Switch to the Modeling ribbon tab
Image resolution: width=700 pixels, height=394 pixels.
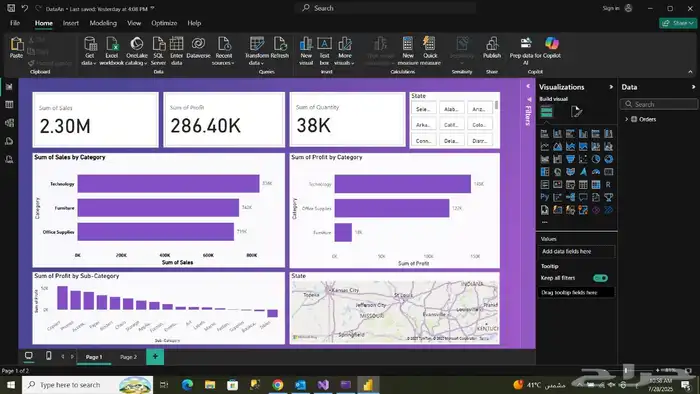[x=103, y=23]
